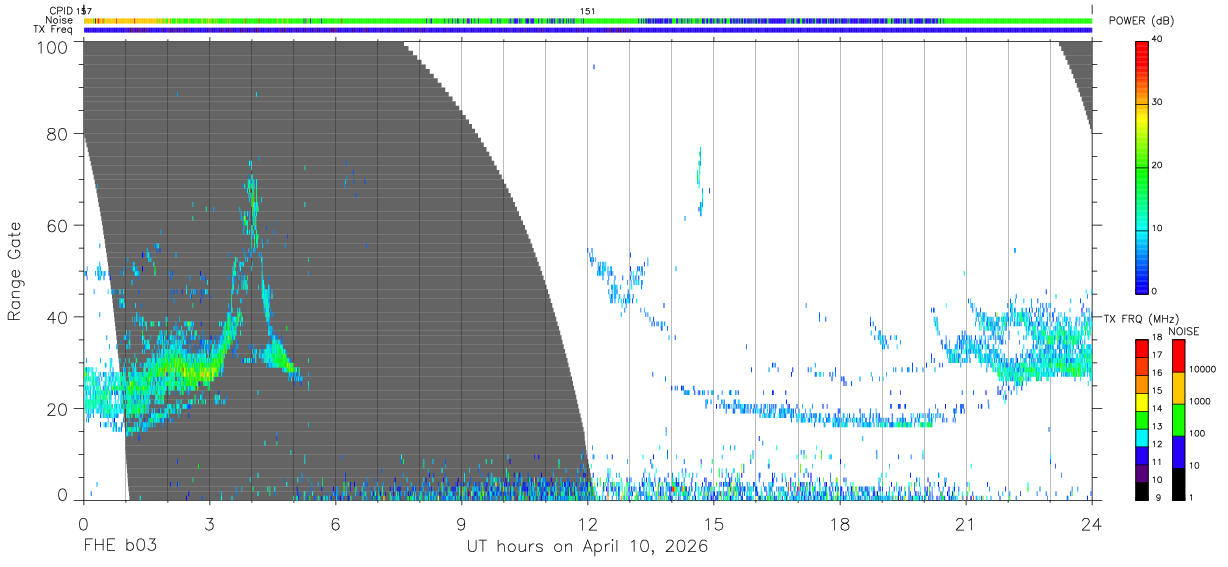This screenshot has height=567, width=1228.
Task: Click the '12' tick on UT hours axis
Action: pyautogui.click(x=588, y=523)
